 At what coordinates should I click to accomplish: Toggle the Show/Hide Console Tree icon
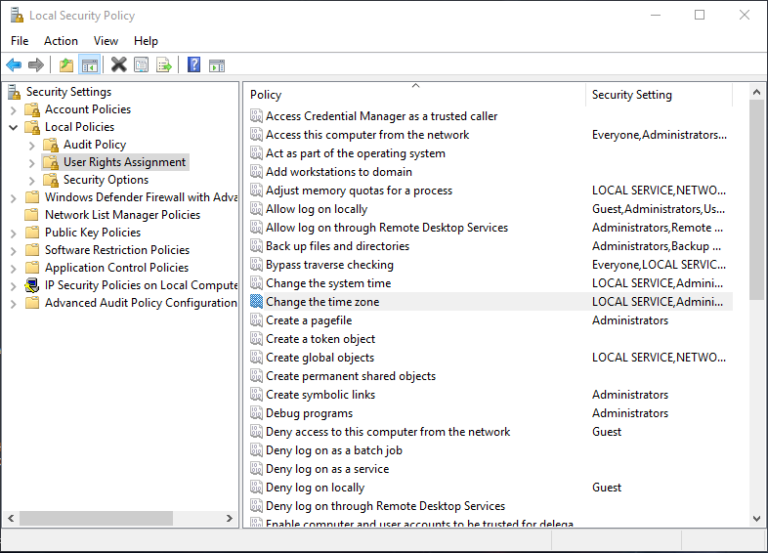pos(89,65)
